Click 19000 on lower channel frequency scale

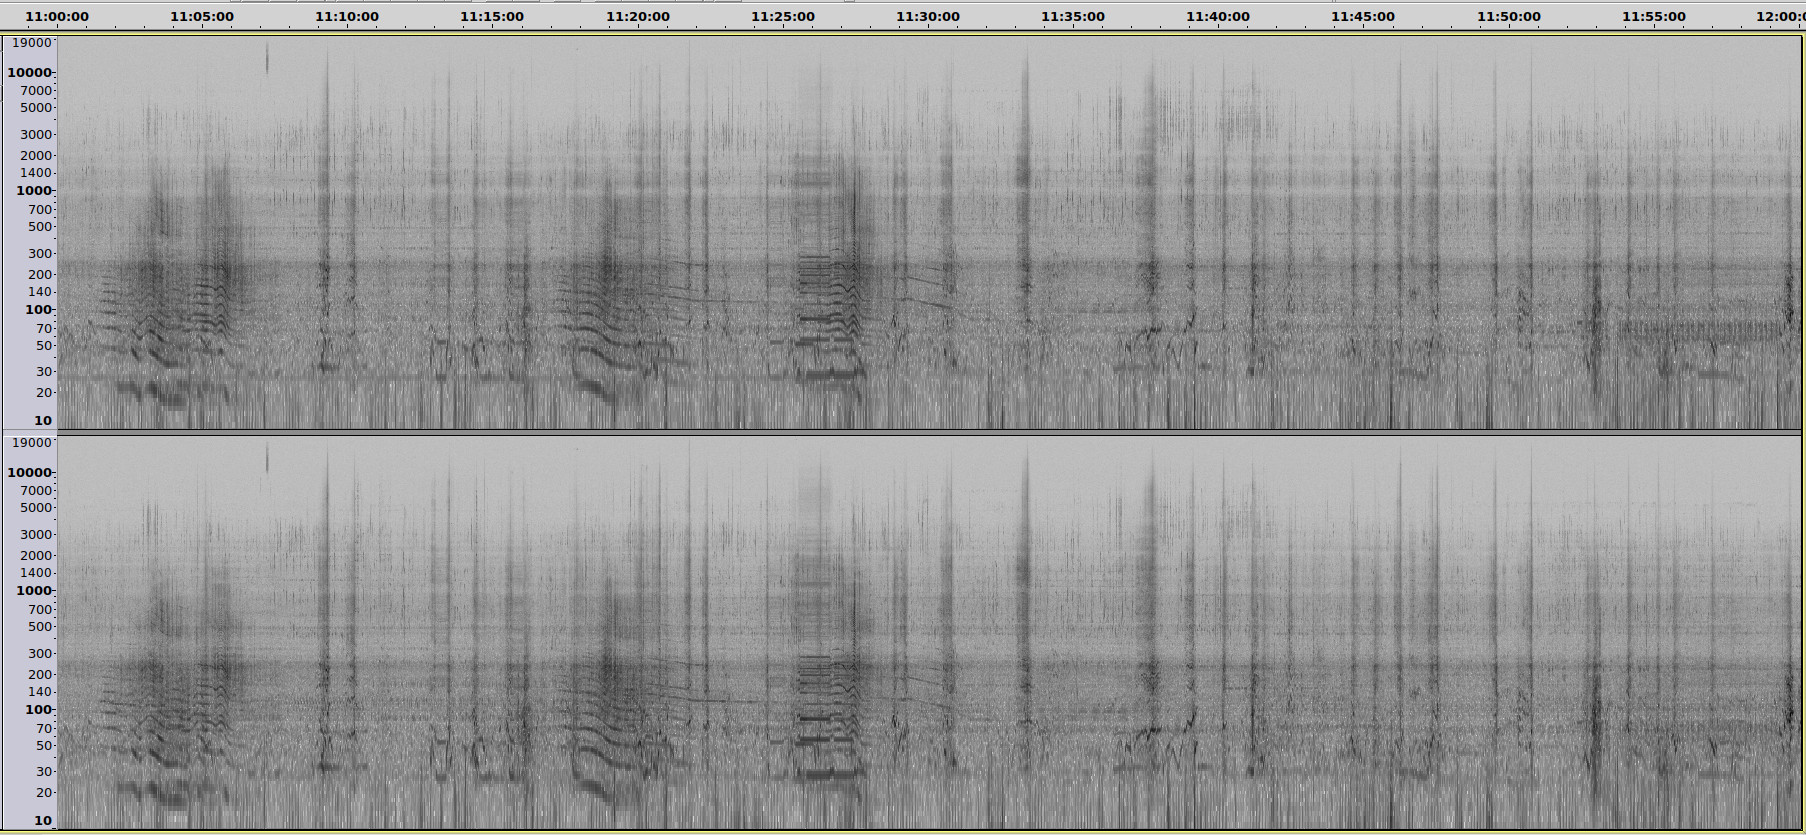click(x=31, y=443)
